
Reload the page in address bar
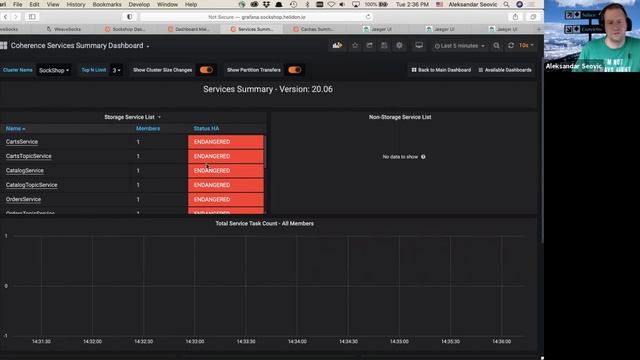click(368, 17)
